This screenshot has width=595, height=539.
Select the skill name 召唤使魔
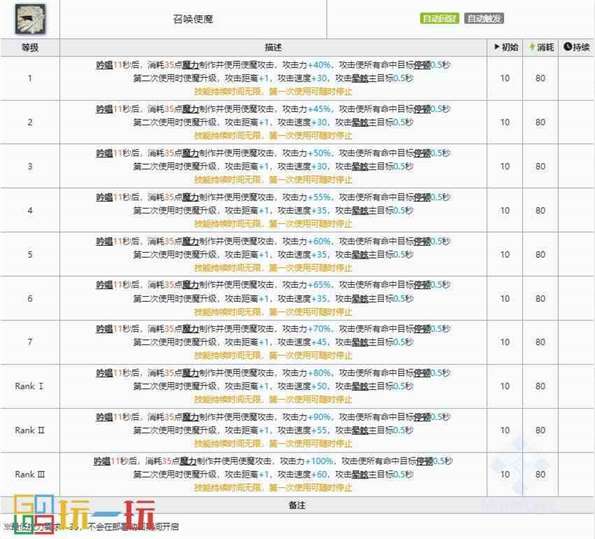193,19
